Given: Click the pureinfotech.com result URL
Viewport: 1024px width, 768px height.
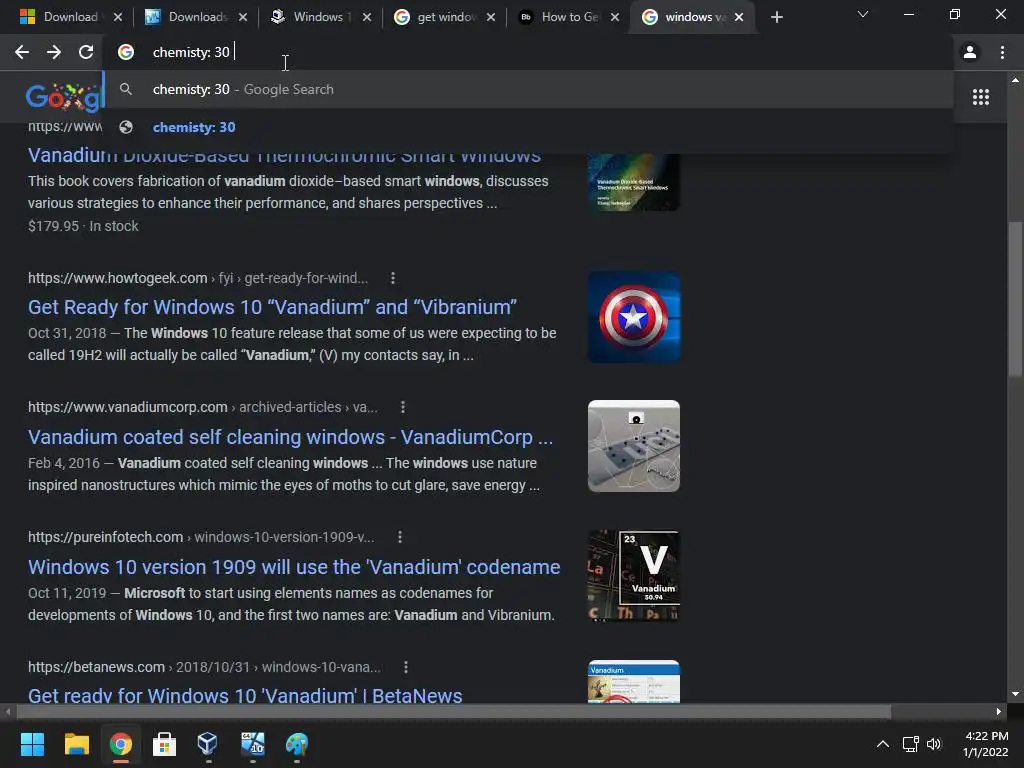Looking at the screenshot, I should point(201,537).
